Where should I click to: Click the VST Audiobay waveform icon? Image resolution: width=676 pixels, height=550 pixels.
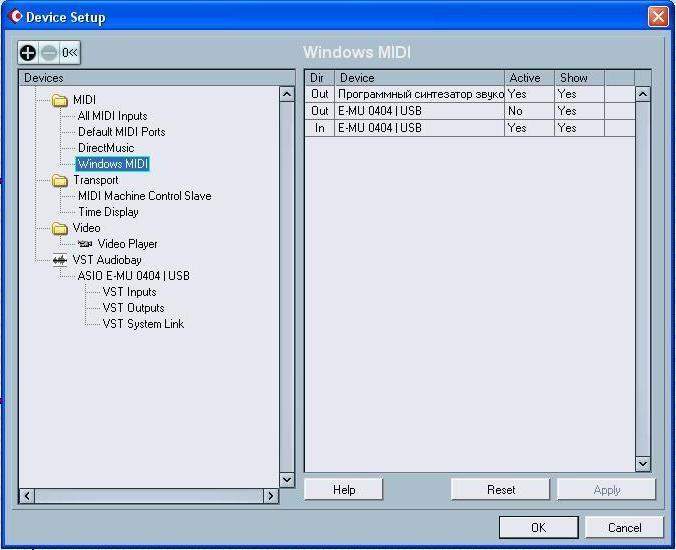tap(59, 260)
